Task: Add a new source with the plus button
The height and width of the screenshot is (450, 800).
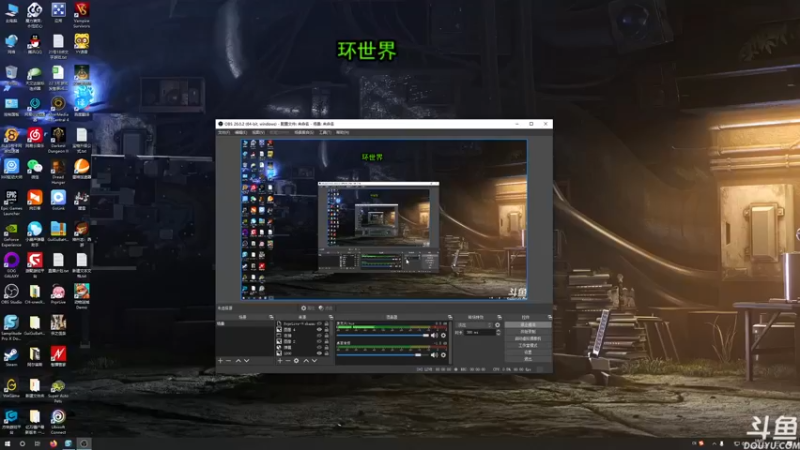Action: (280, 361)
